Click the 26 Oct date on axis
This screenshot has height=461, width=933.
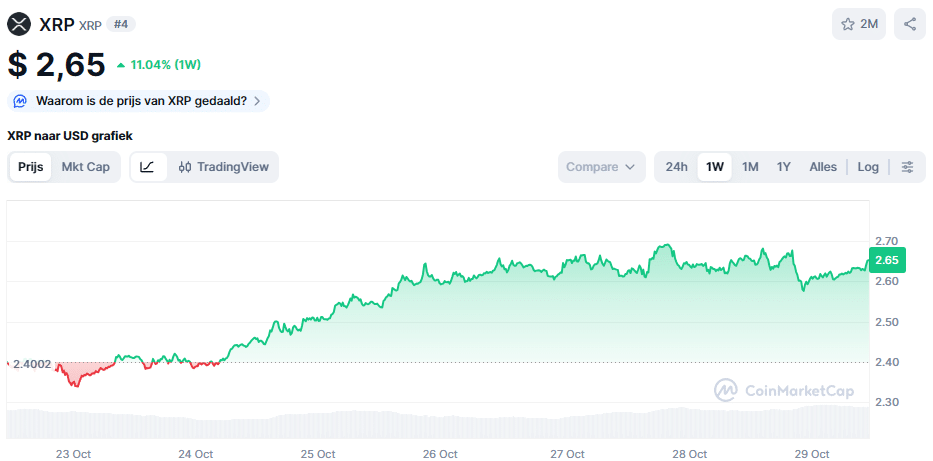pos(440,454)
